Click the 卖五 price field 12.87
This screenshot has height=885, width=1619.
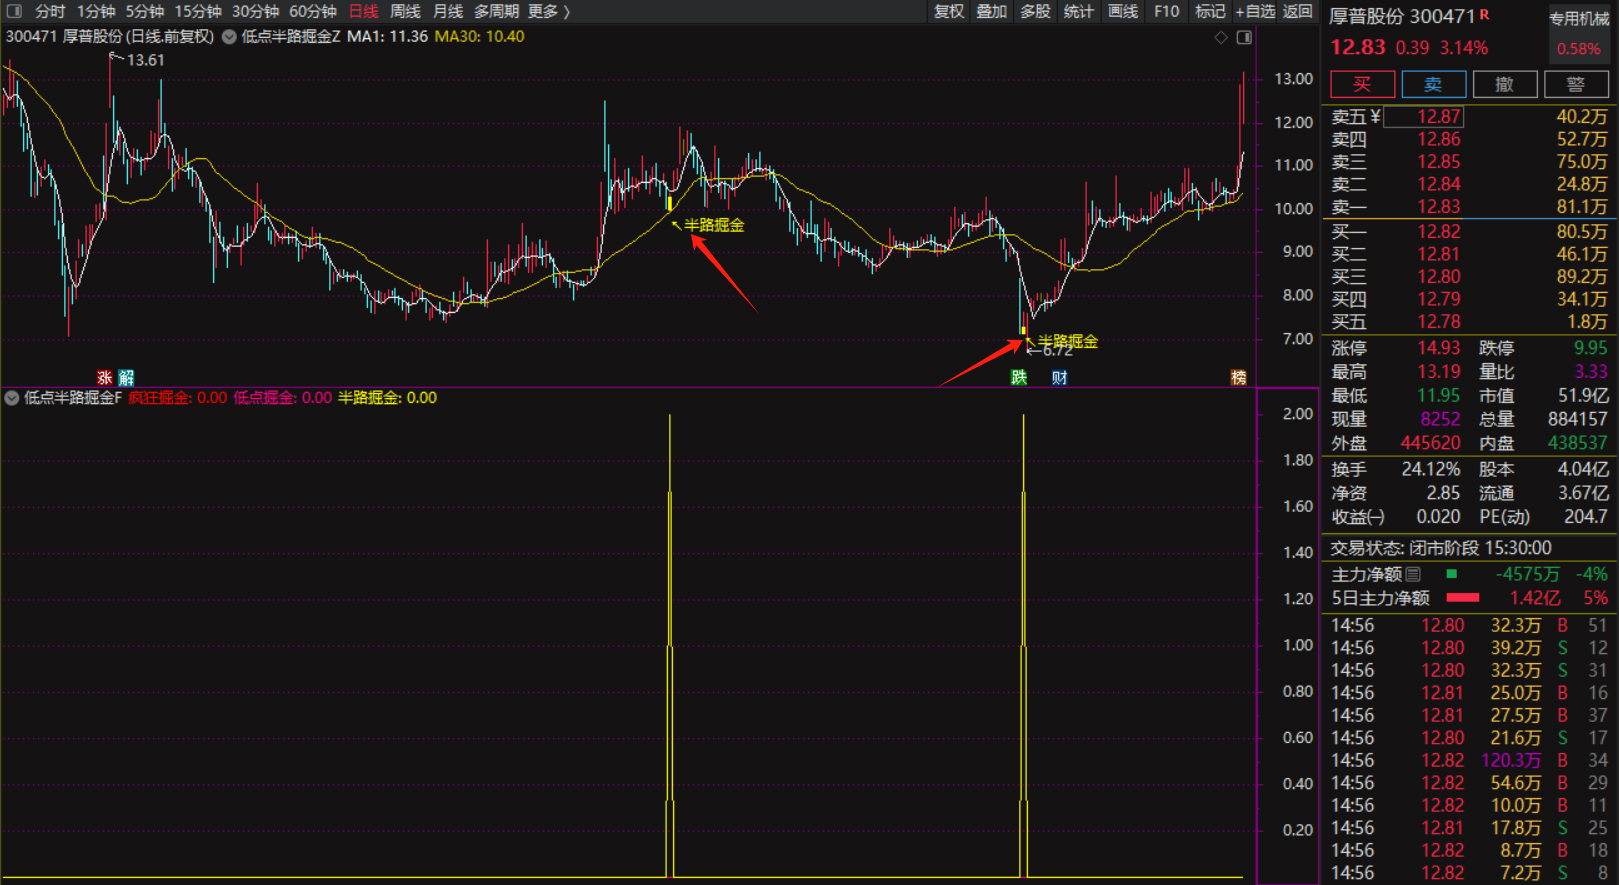pyautogui.click(x=1424, y=117)
